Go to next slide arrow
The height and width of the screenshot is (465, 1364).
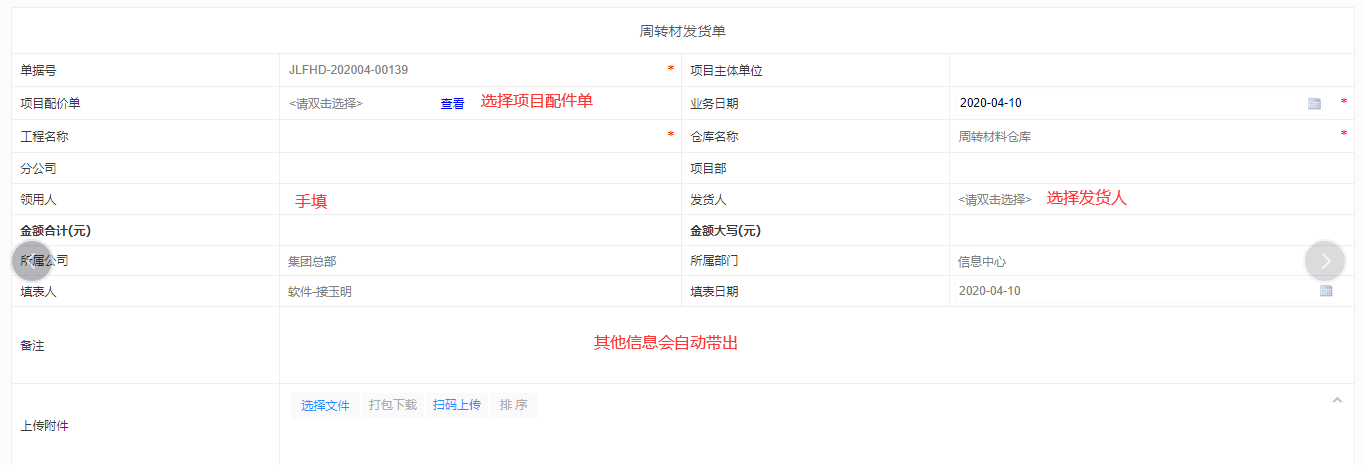click(1325, 261)
